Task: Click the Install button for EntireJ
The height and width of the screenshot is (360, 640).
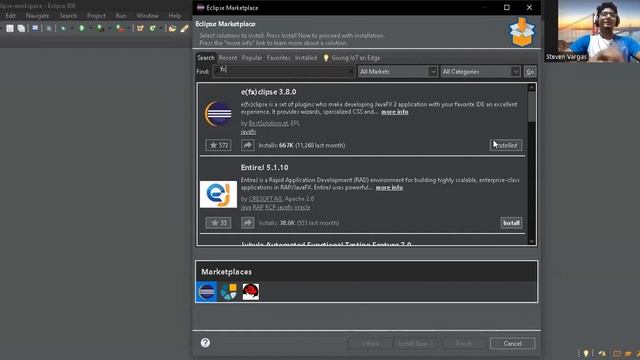Action: pyautogui.click(x=511, y=223)
